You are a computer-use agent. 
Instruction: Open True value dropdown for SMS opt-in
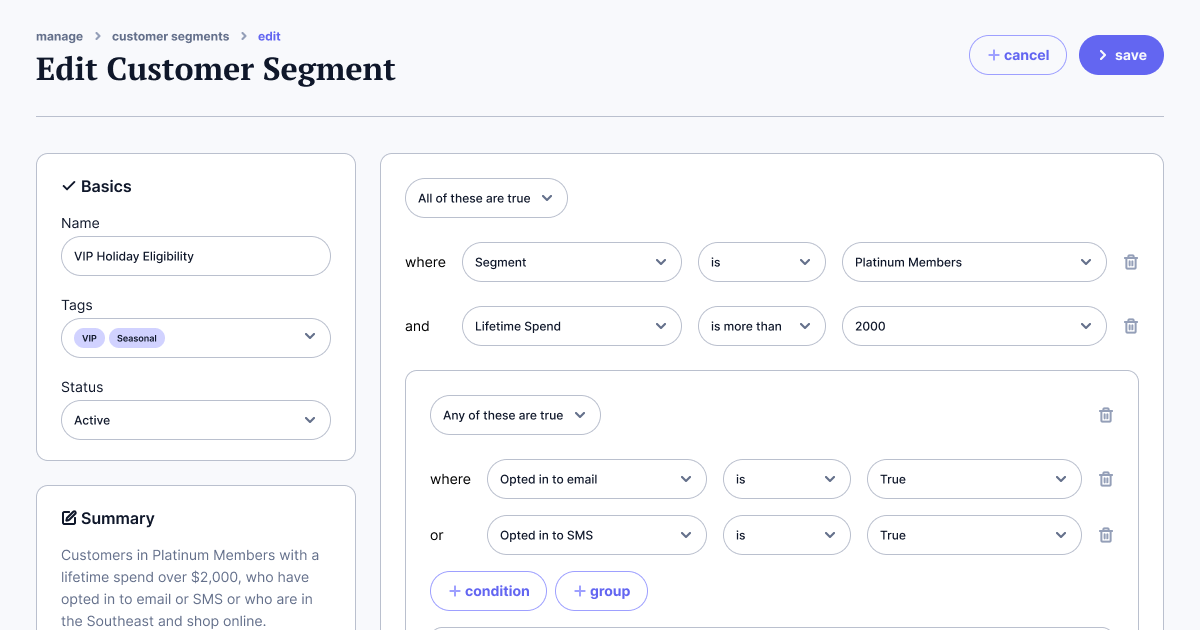(974, 535)
